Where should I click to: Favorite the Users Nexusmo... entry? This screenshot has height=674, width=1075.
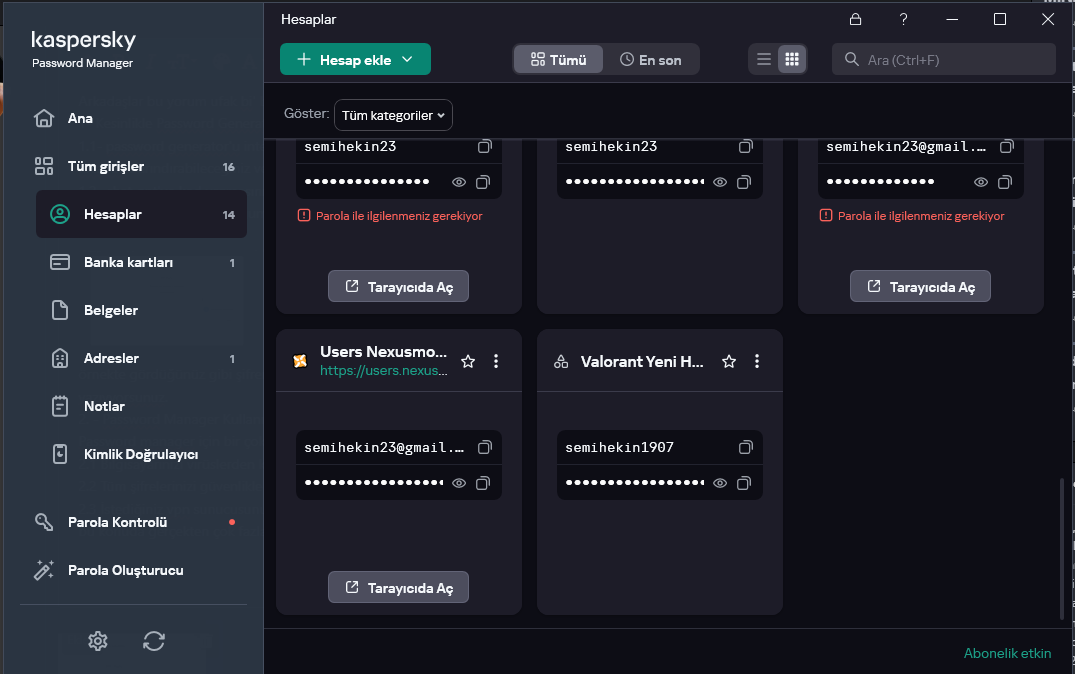click(x=468, y=361)
